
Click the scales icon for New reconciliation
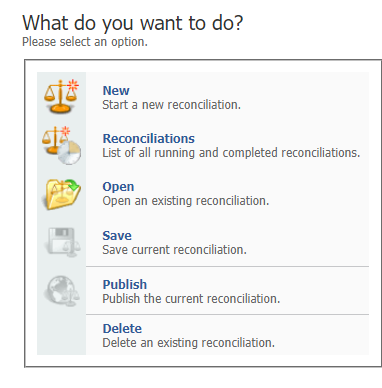click(x=61, y=96)
